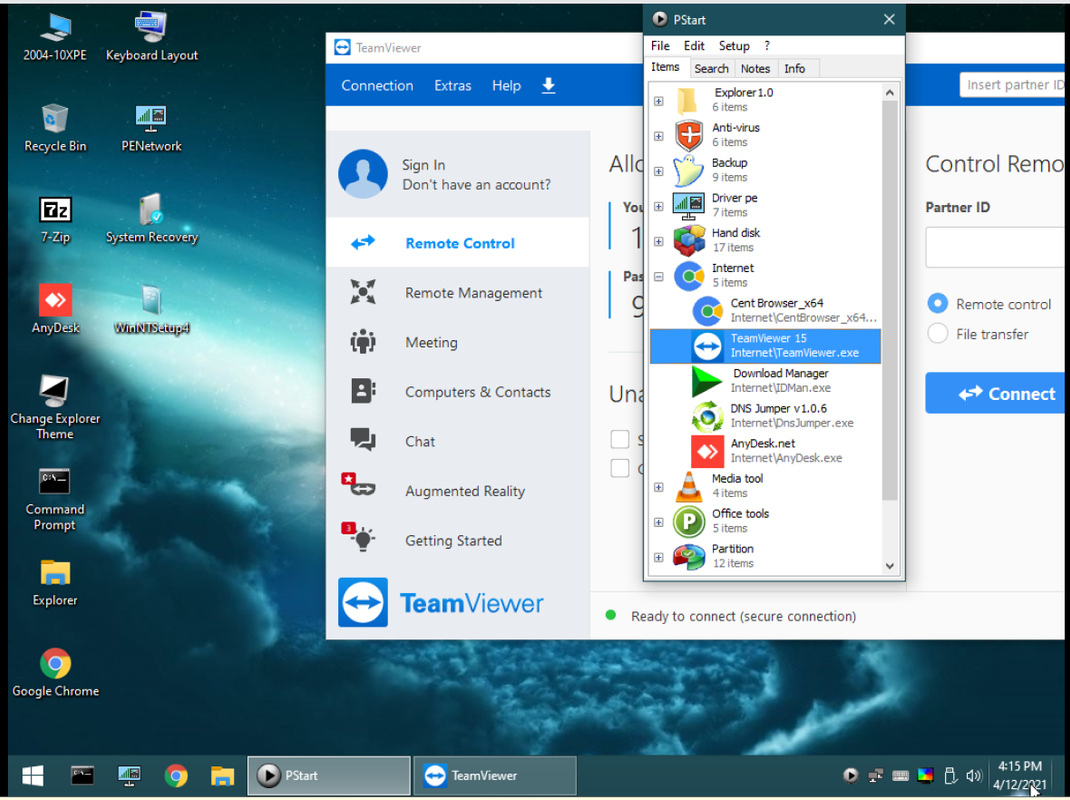Click the TeamViewer download arrow icon
Screen dimensions: 1070x800
(548, 85)
